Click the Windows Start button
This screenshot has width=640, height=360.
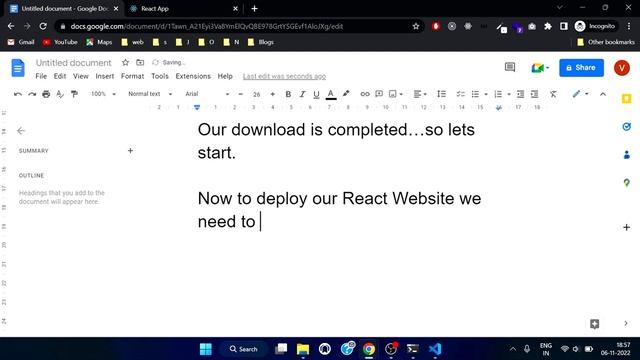(206, 349)
